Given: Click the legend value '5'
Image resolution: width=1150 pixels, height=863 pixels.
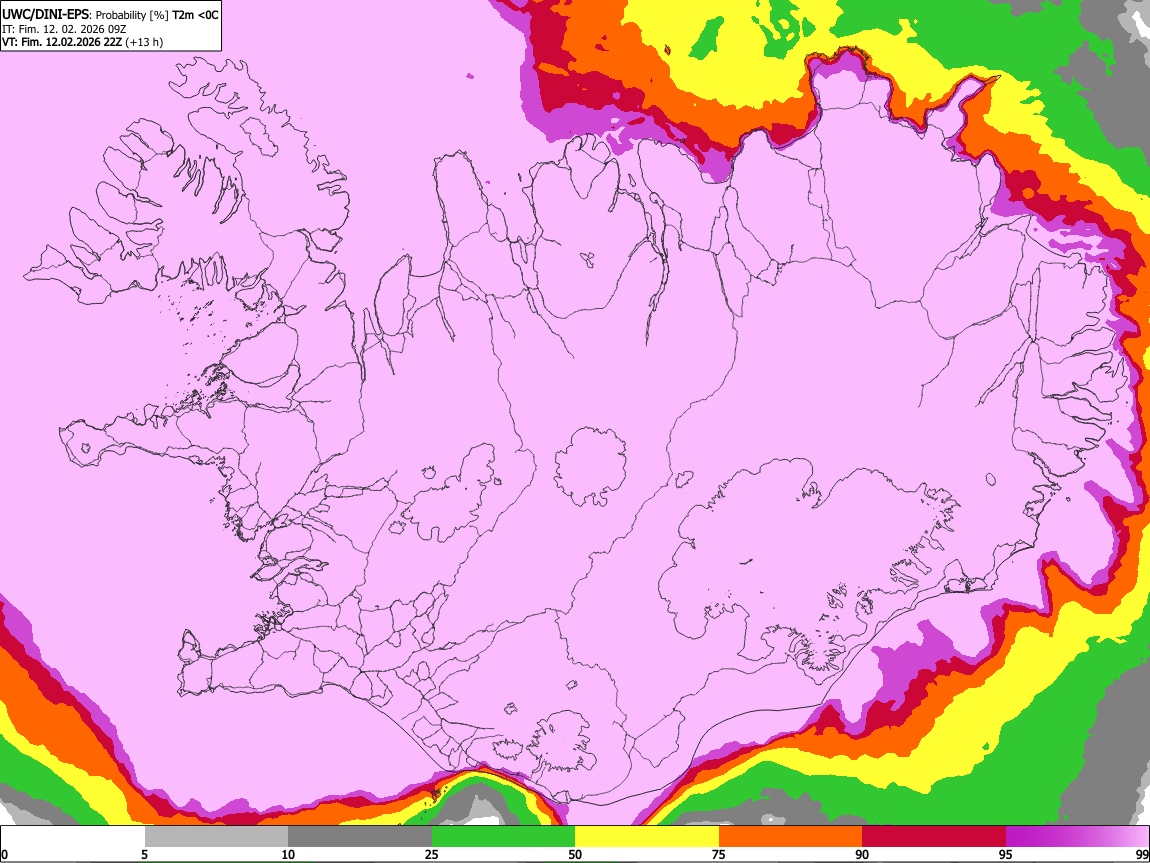Looking at the screenshot, I should 144,854.
